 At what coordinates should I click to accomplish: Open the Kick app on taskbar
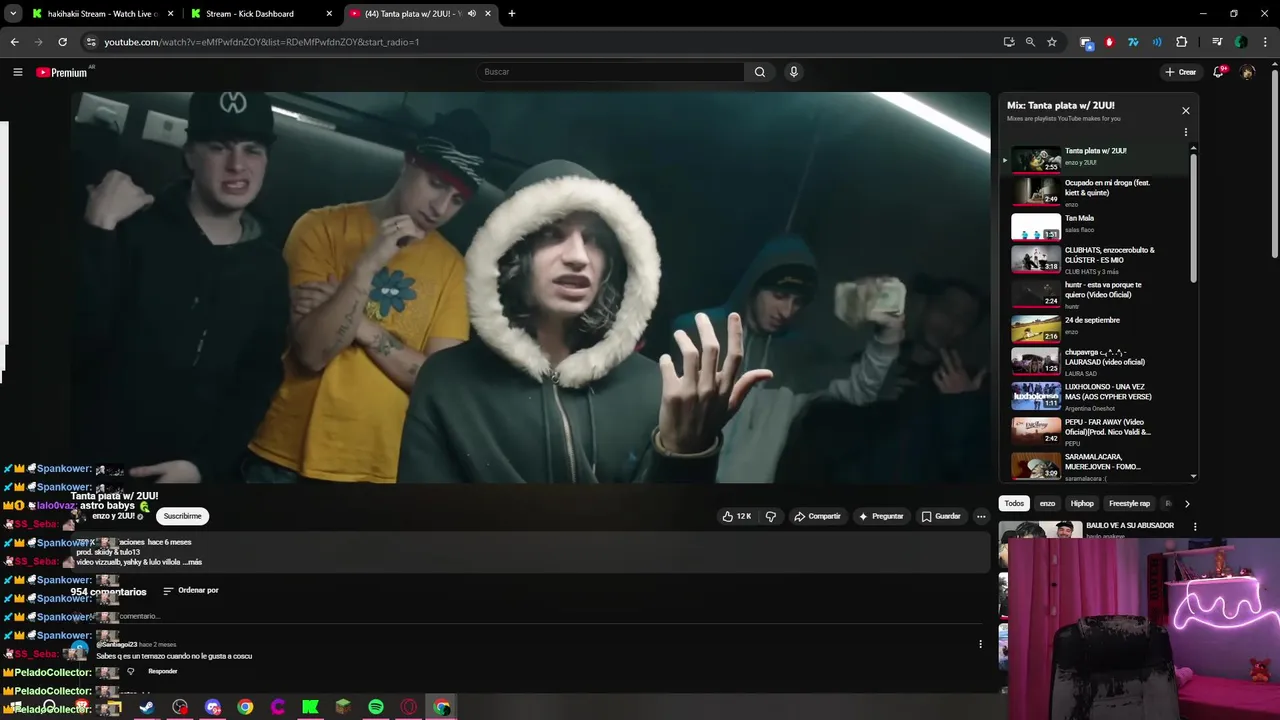click(310, 707)
